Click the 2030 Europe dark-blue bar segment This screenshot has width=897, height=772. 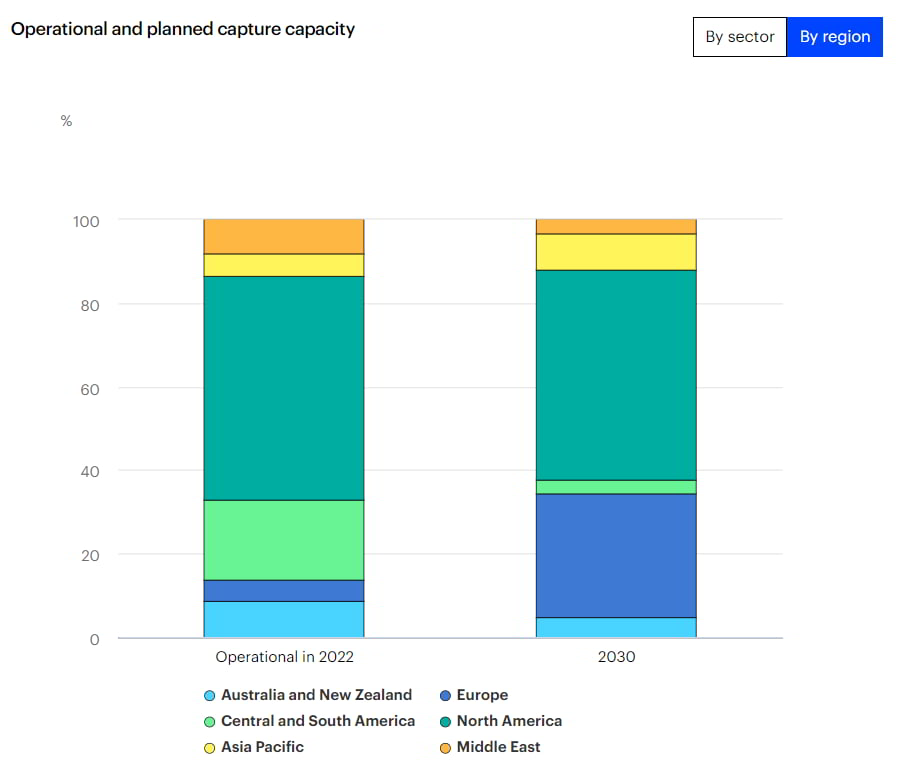[616, 556]
